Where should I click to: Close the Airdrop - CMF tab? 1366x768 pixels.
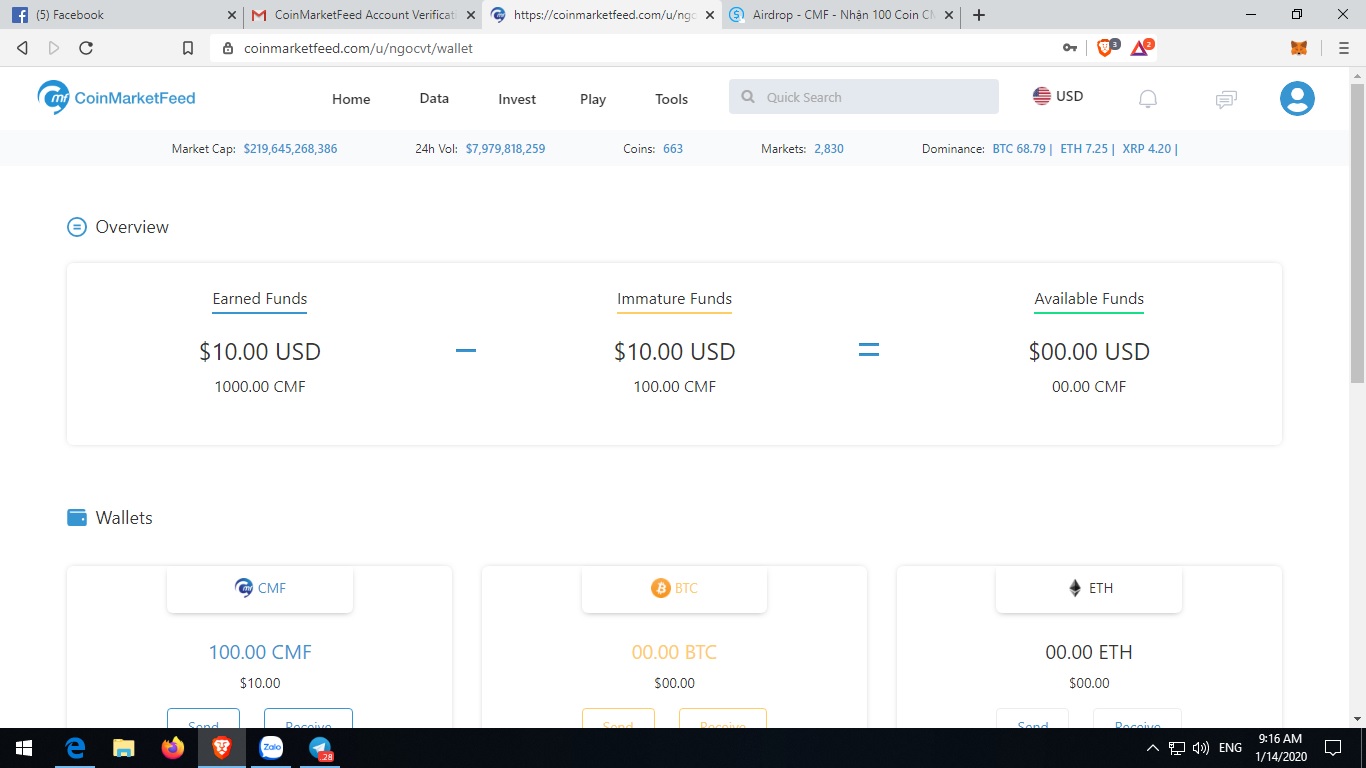pyautogui.click(x=948, y=15)
